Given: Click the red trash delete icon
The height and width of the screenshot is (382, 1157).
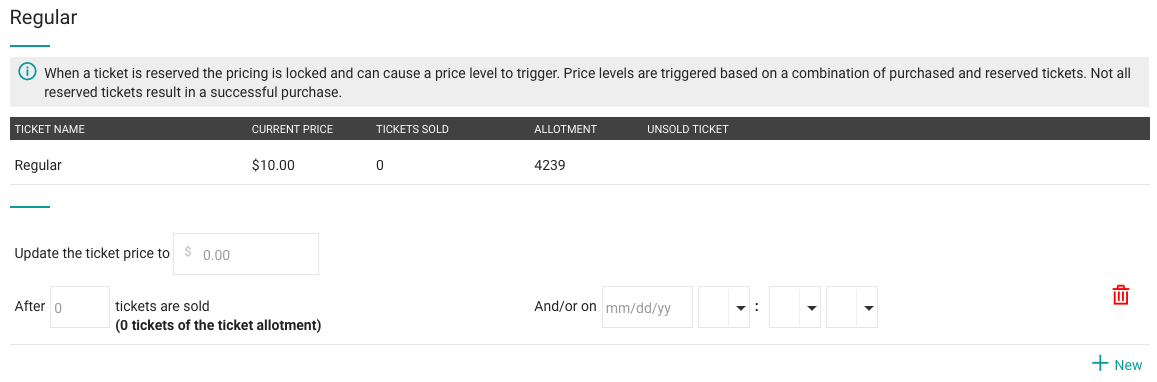Looking at the screenshot, I should tap(1120, 295).
